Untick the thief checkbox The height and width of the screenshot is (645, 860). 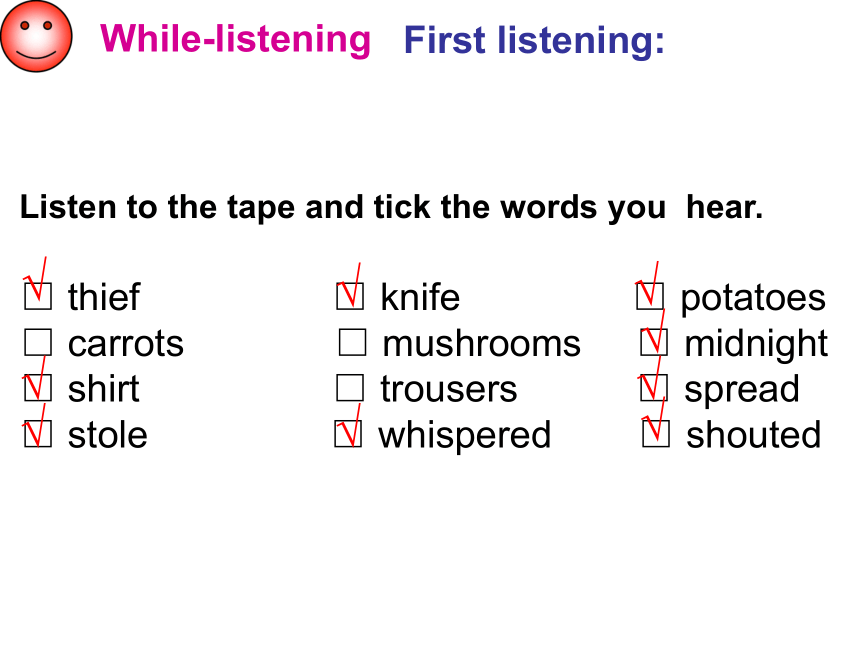(38, 296)
